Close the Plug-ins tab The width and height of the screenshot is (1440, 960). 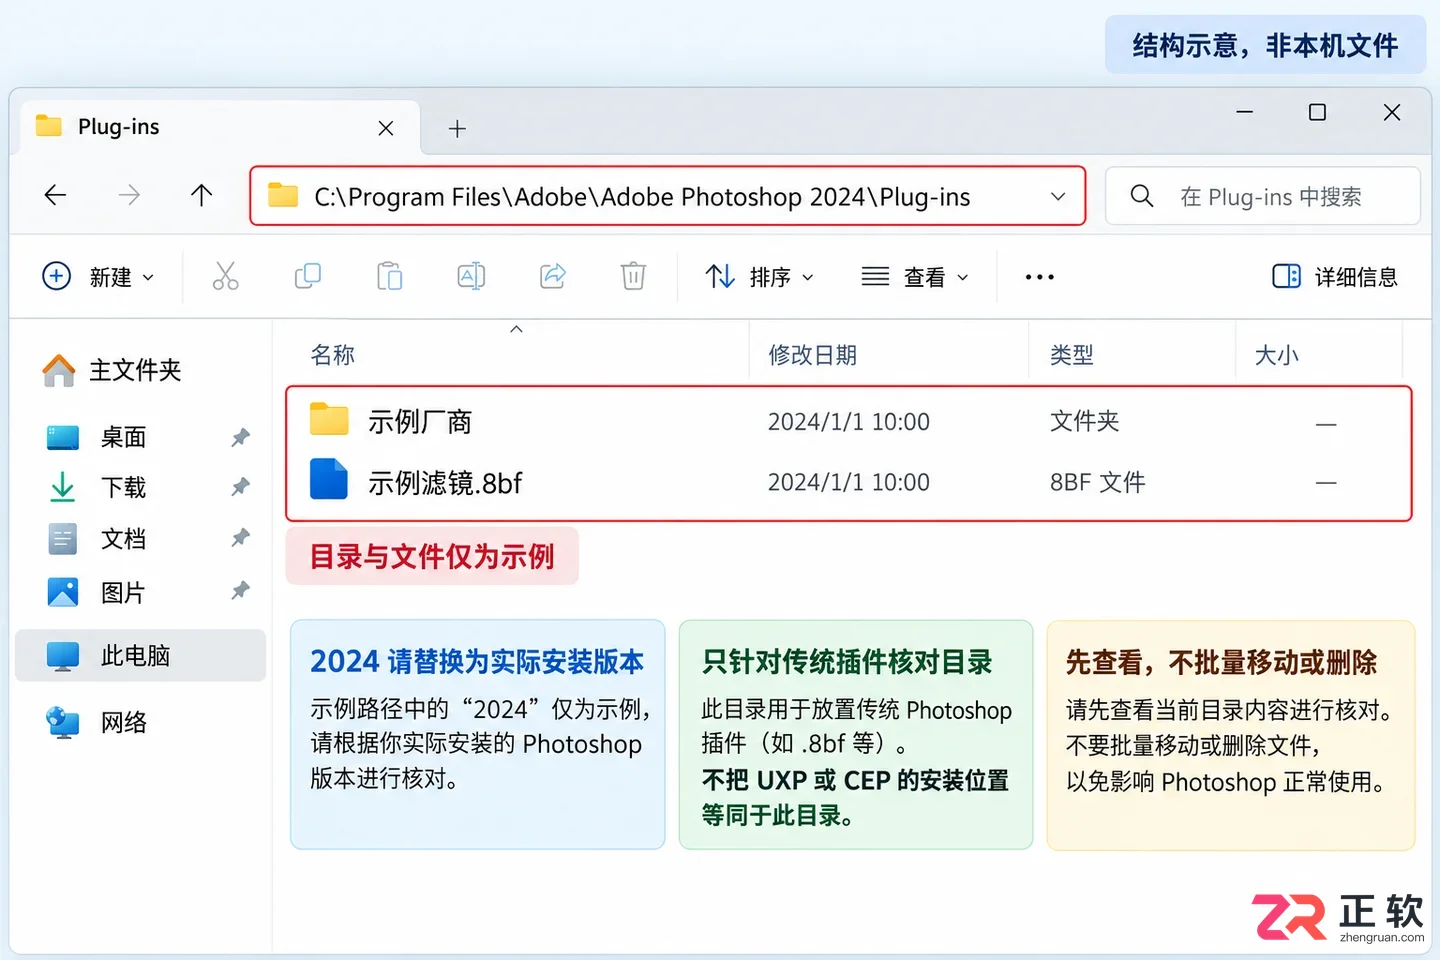click(x=386, y=128)
